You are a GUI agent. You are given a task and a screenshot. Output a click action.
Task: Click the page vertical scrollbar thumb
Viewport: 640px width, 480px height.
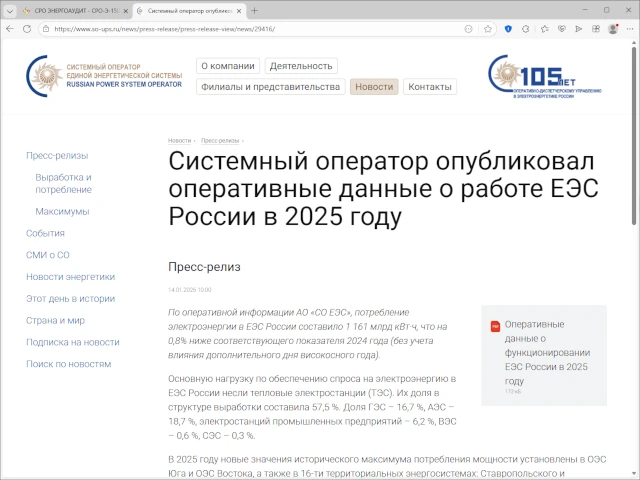(634, 135)
